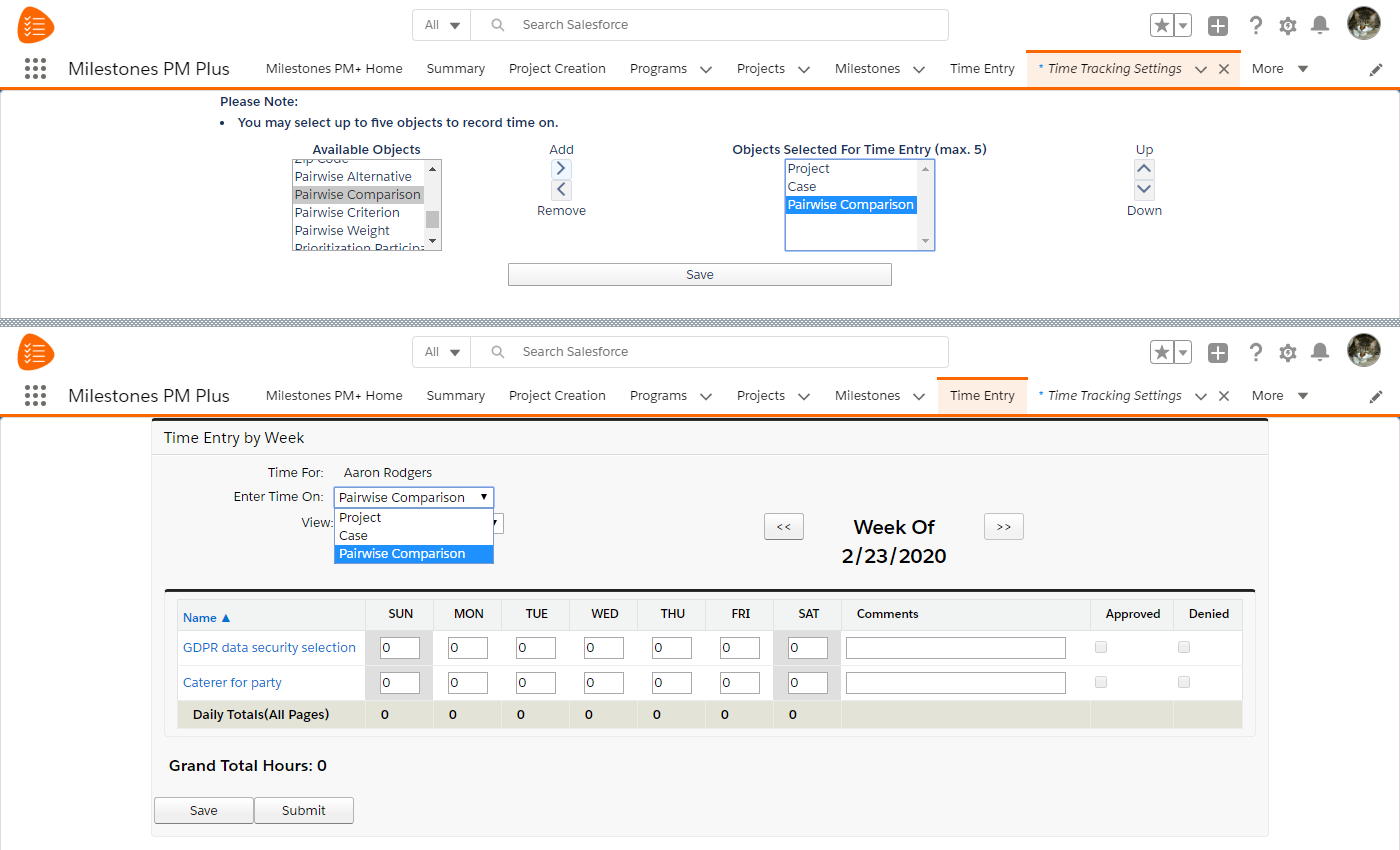The image size is (1400, 850).
Task: Open Global Actions plus on Time Entry screen
Action: [1217, 353]
